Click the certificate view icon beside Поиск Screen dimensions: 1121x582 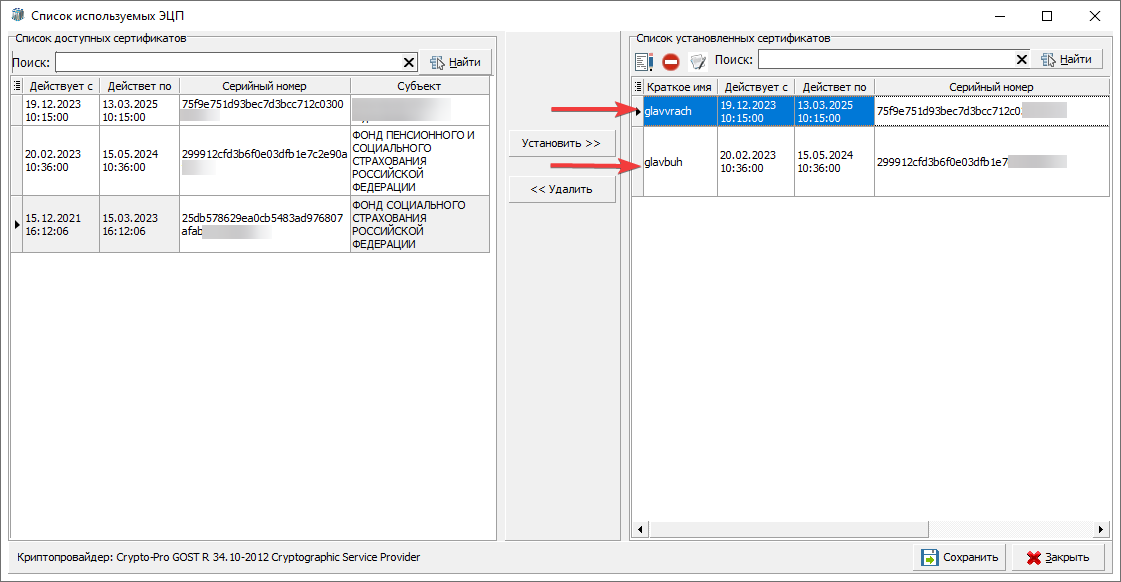[698, 61]
